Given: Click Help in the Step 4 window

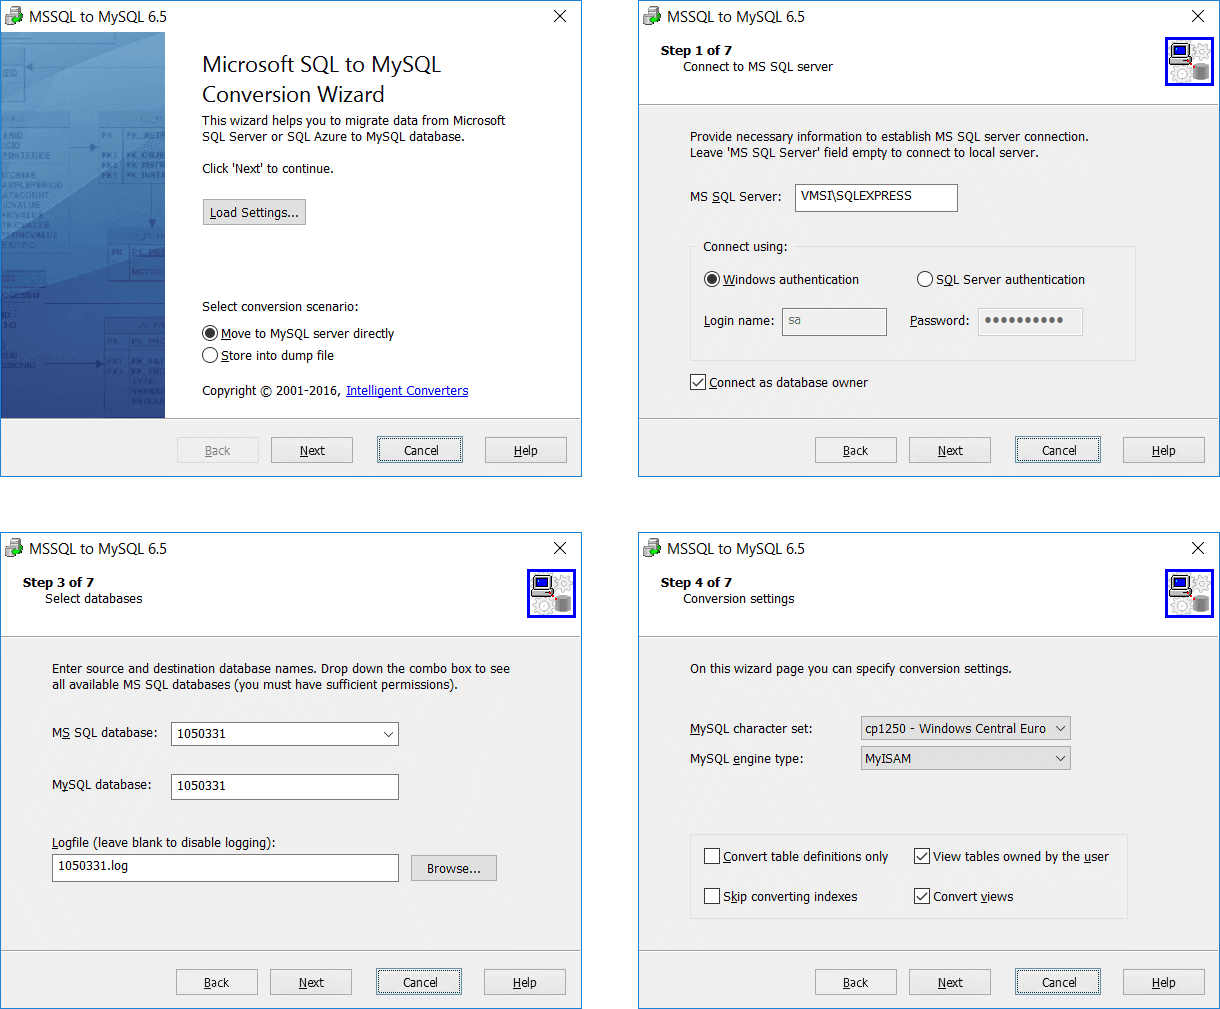Looking at the screenshot, I should [1164, 982].
